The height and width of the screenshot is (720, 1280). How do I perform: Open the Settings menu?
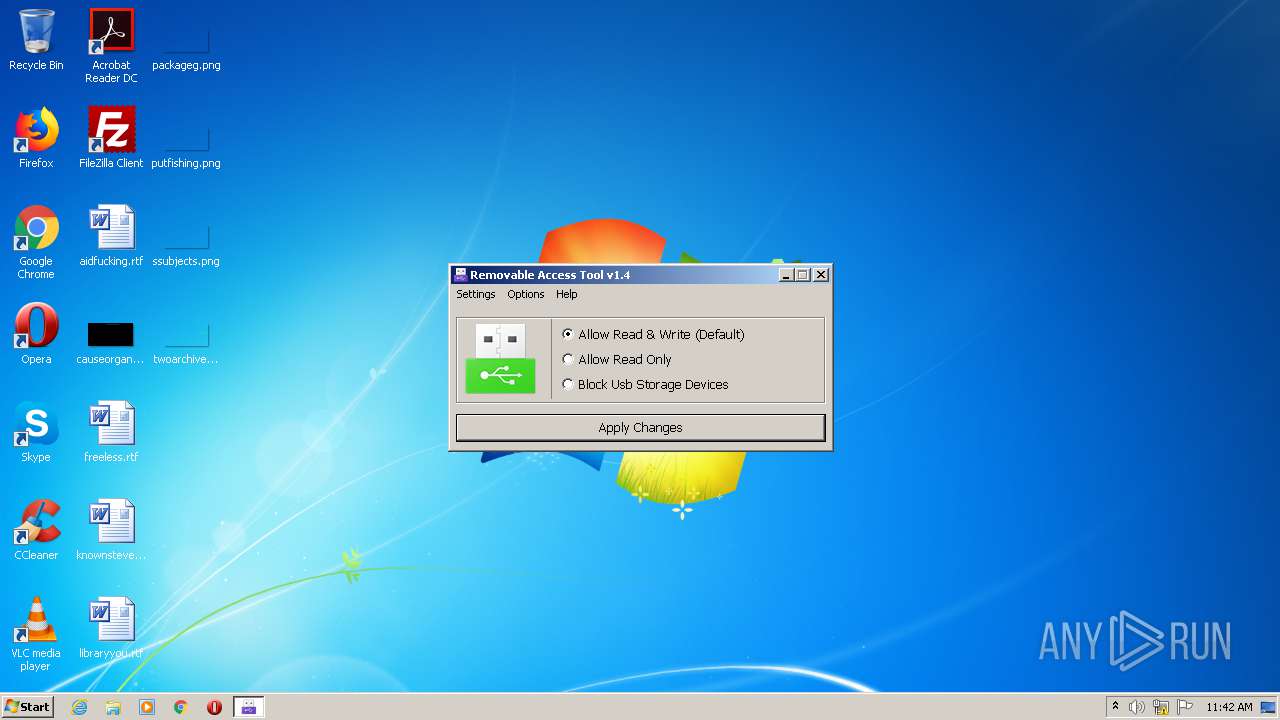click(x=476, y=294)
